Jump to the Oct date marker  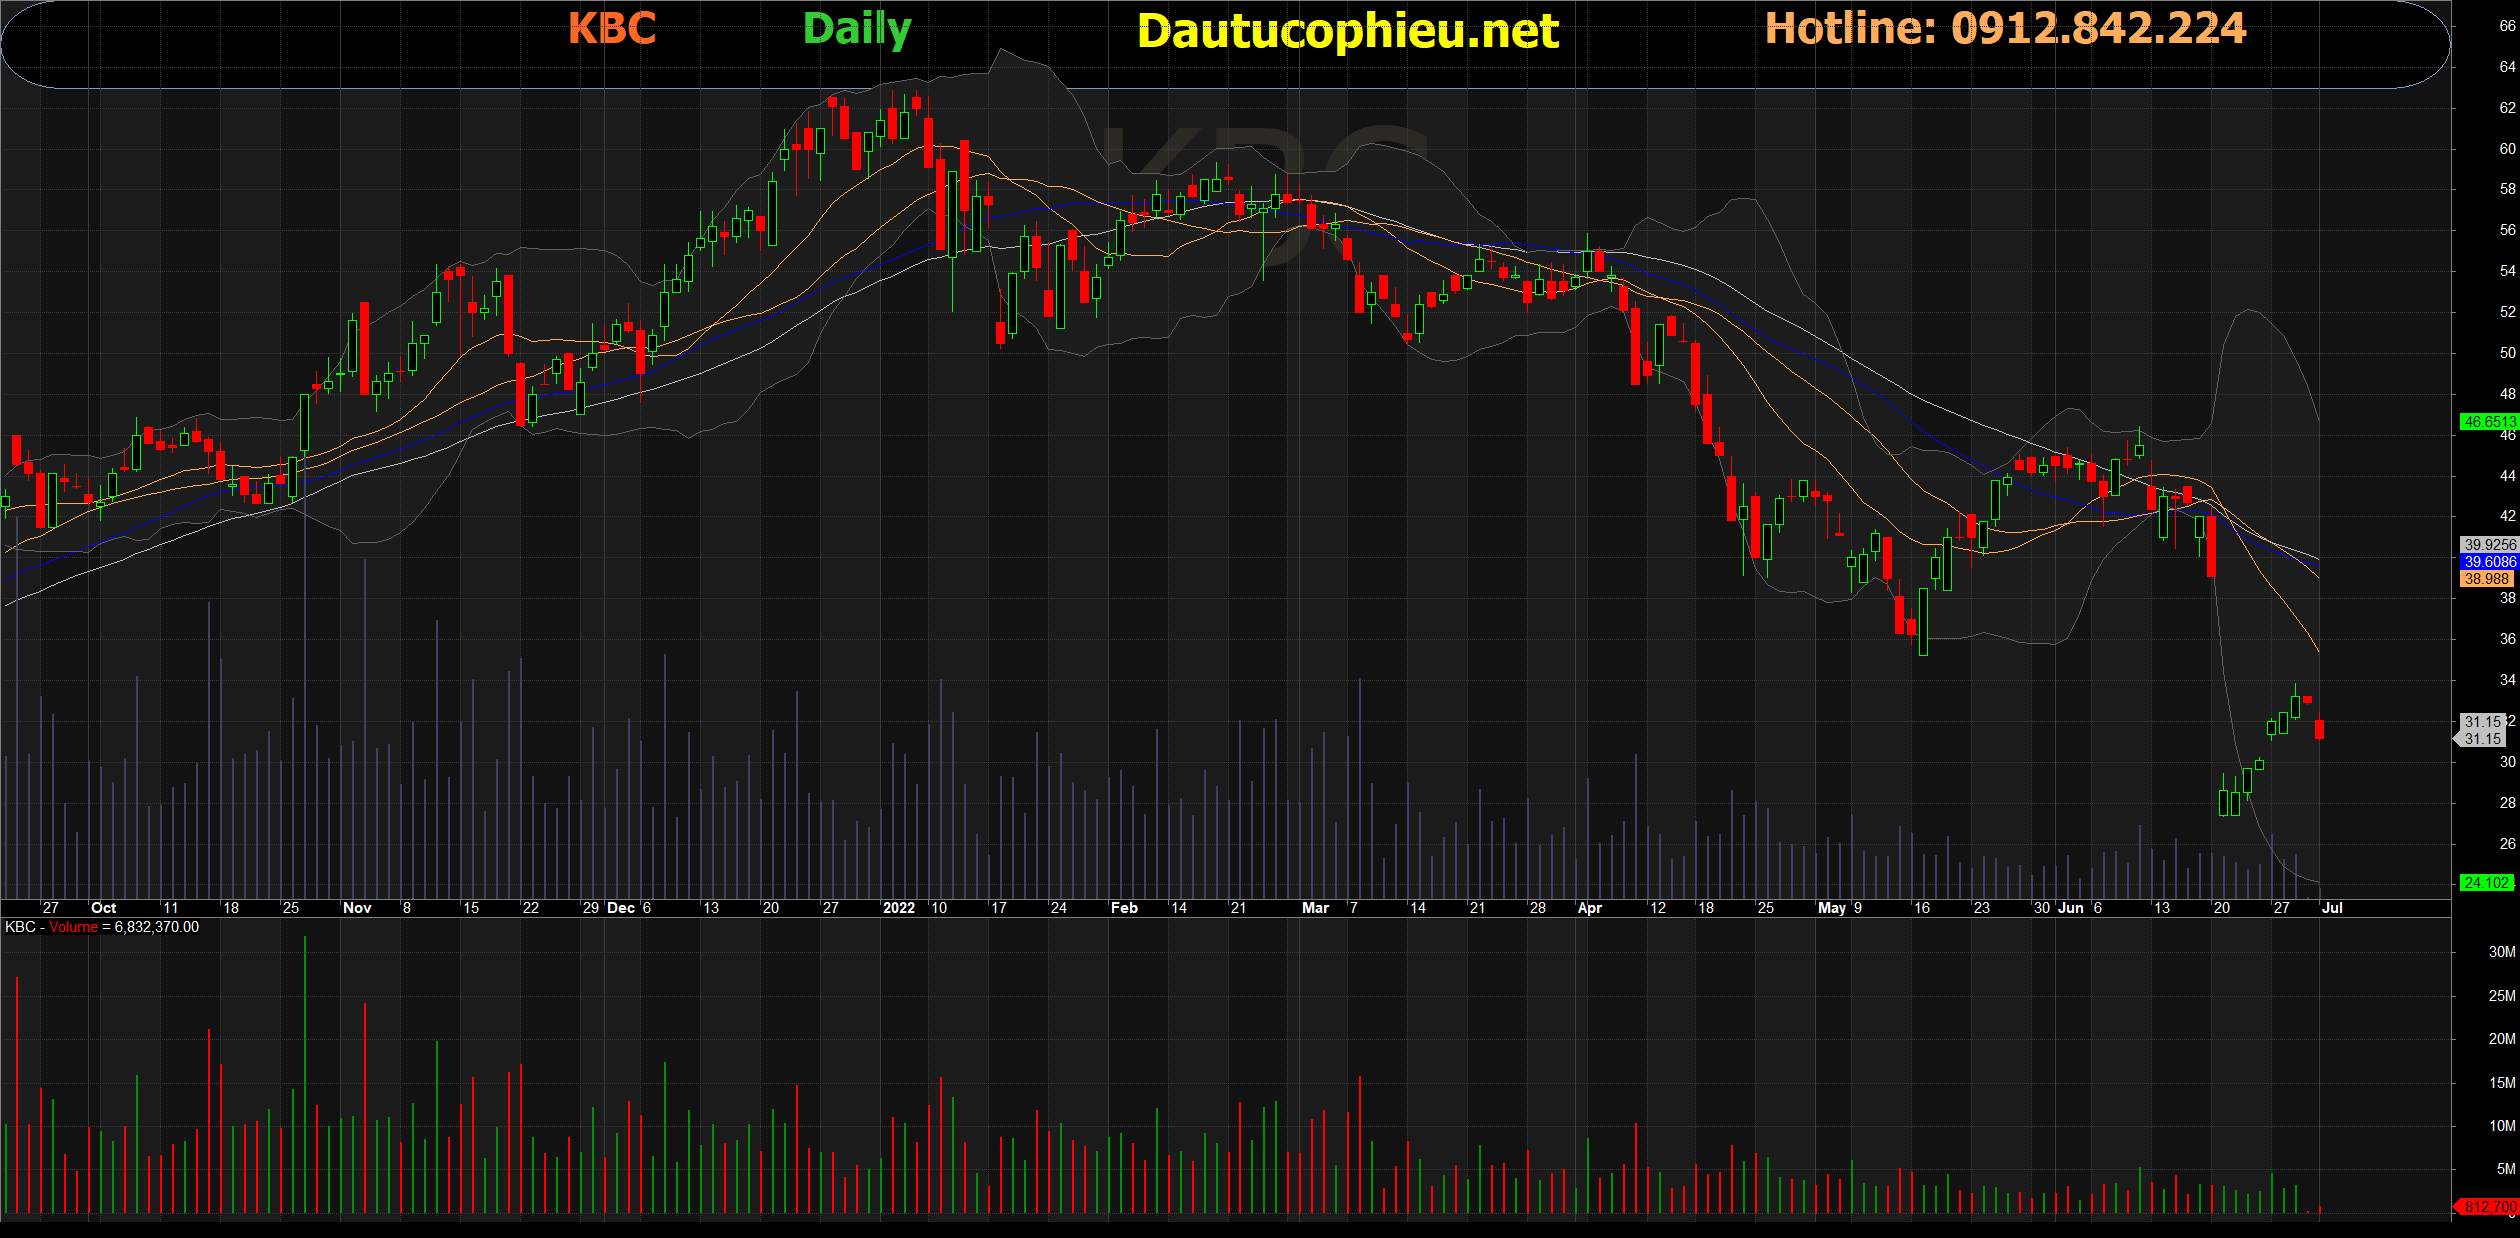pos(103,908)
